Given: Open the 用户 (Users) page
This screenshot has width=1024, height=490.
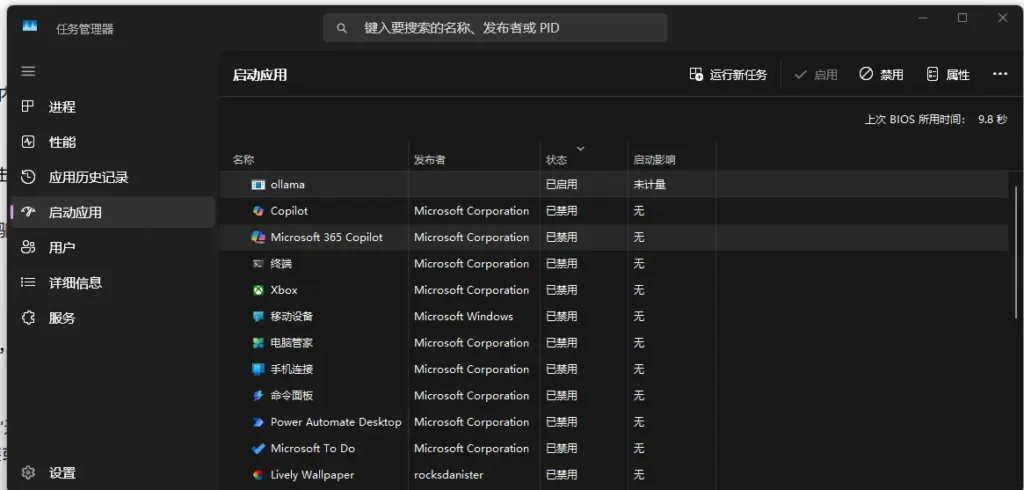Looking at the screenshot, I should click(112, 248).
